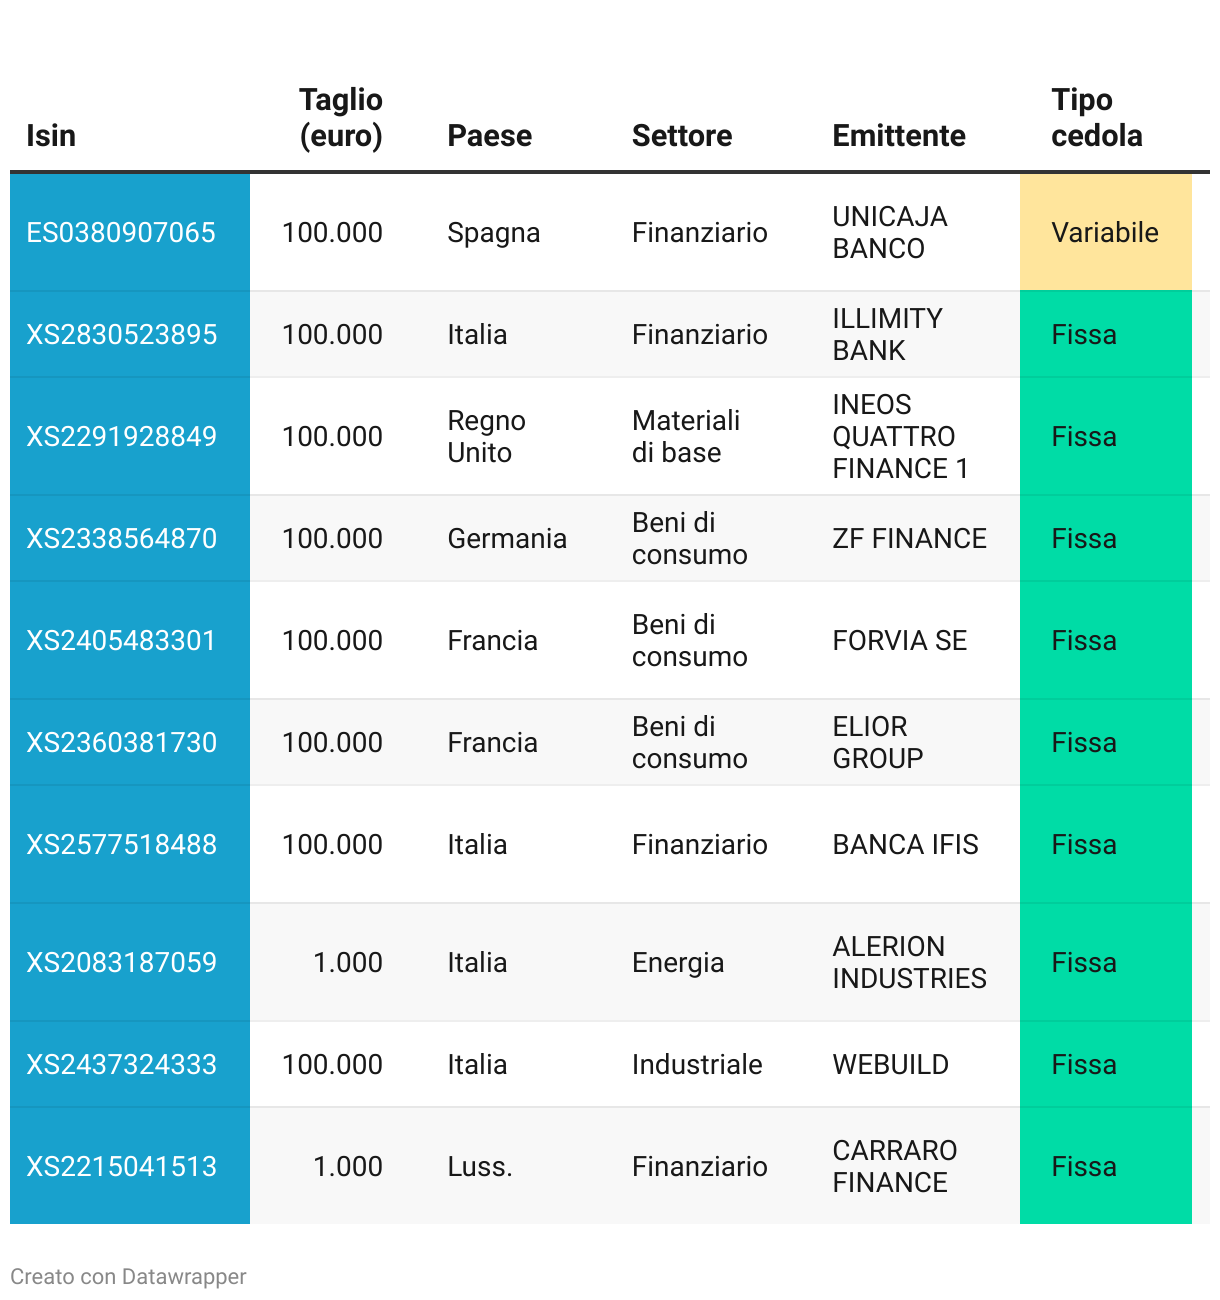Select the UNICAJA BANCO issuer cell
The height and width of the screenshot is (1300, 1220).
coord(890,232)
